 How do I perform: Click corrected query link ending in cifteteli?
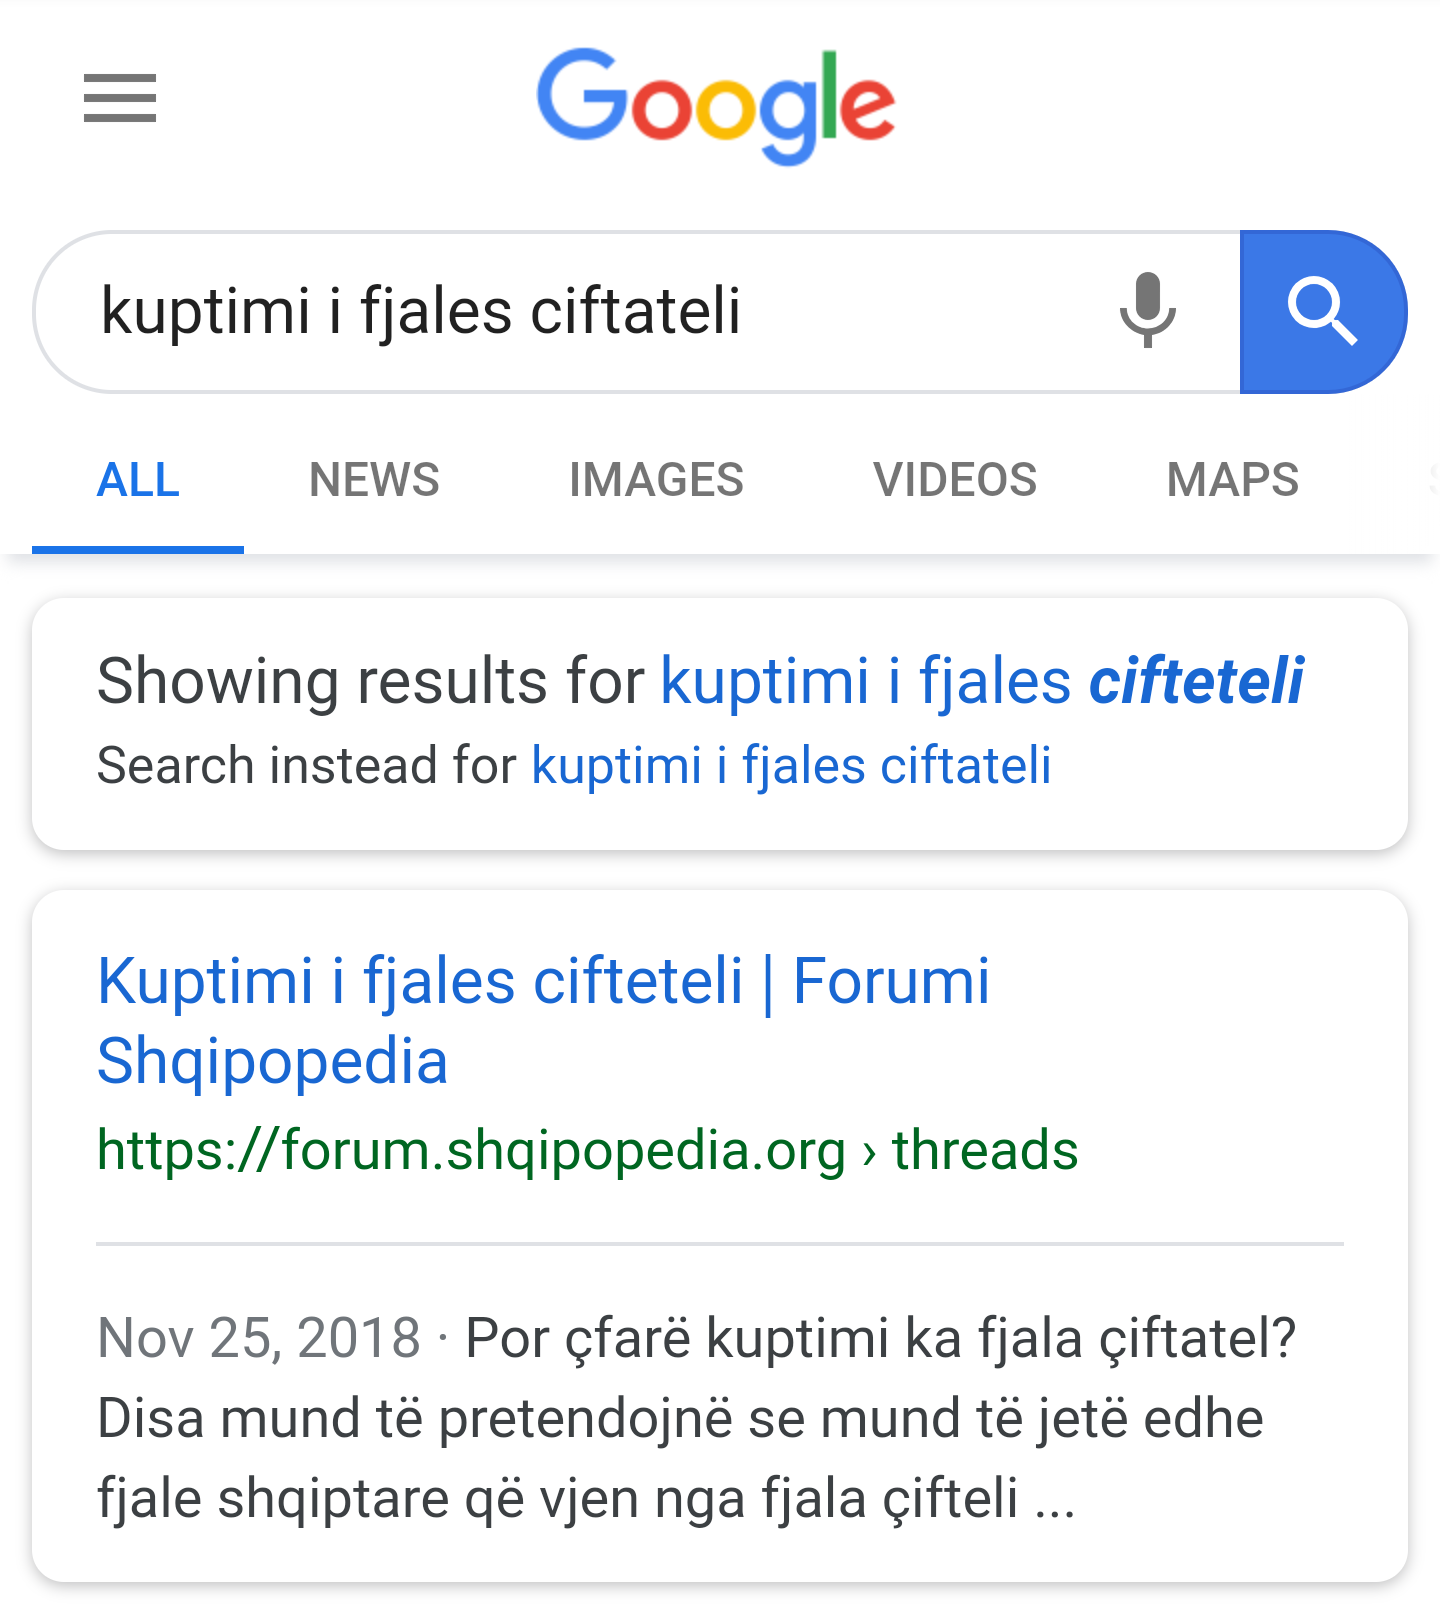982,682
